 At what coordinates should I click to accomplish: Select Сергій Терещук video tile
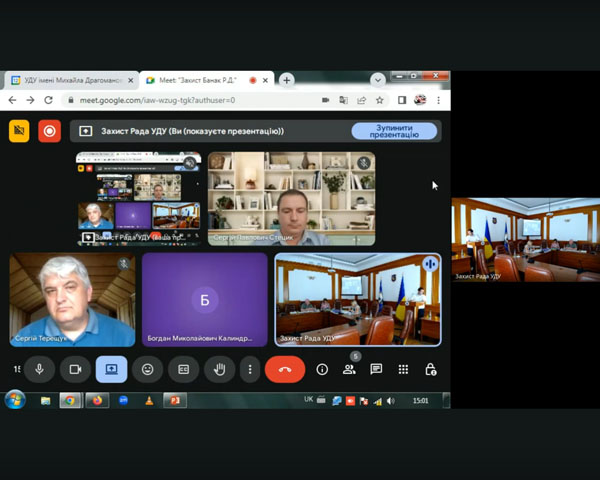[x=72, y=299]
